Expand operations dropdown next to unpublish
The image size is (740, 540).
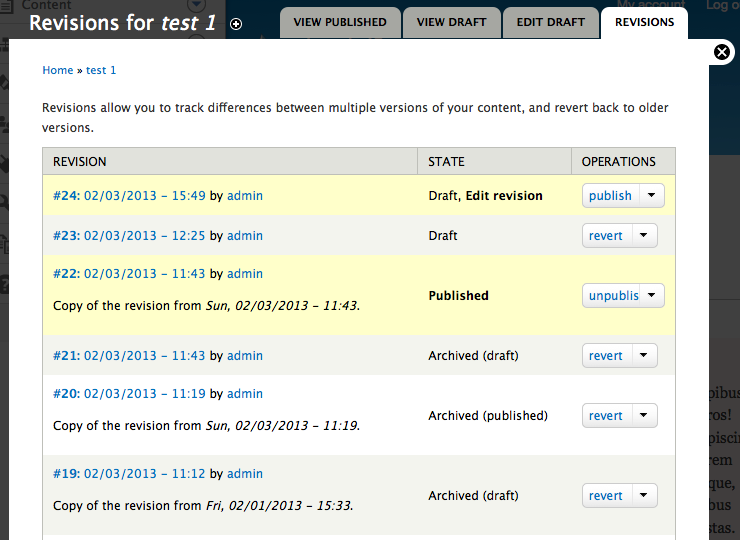click(x=652, y=295)
